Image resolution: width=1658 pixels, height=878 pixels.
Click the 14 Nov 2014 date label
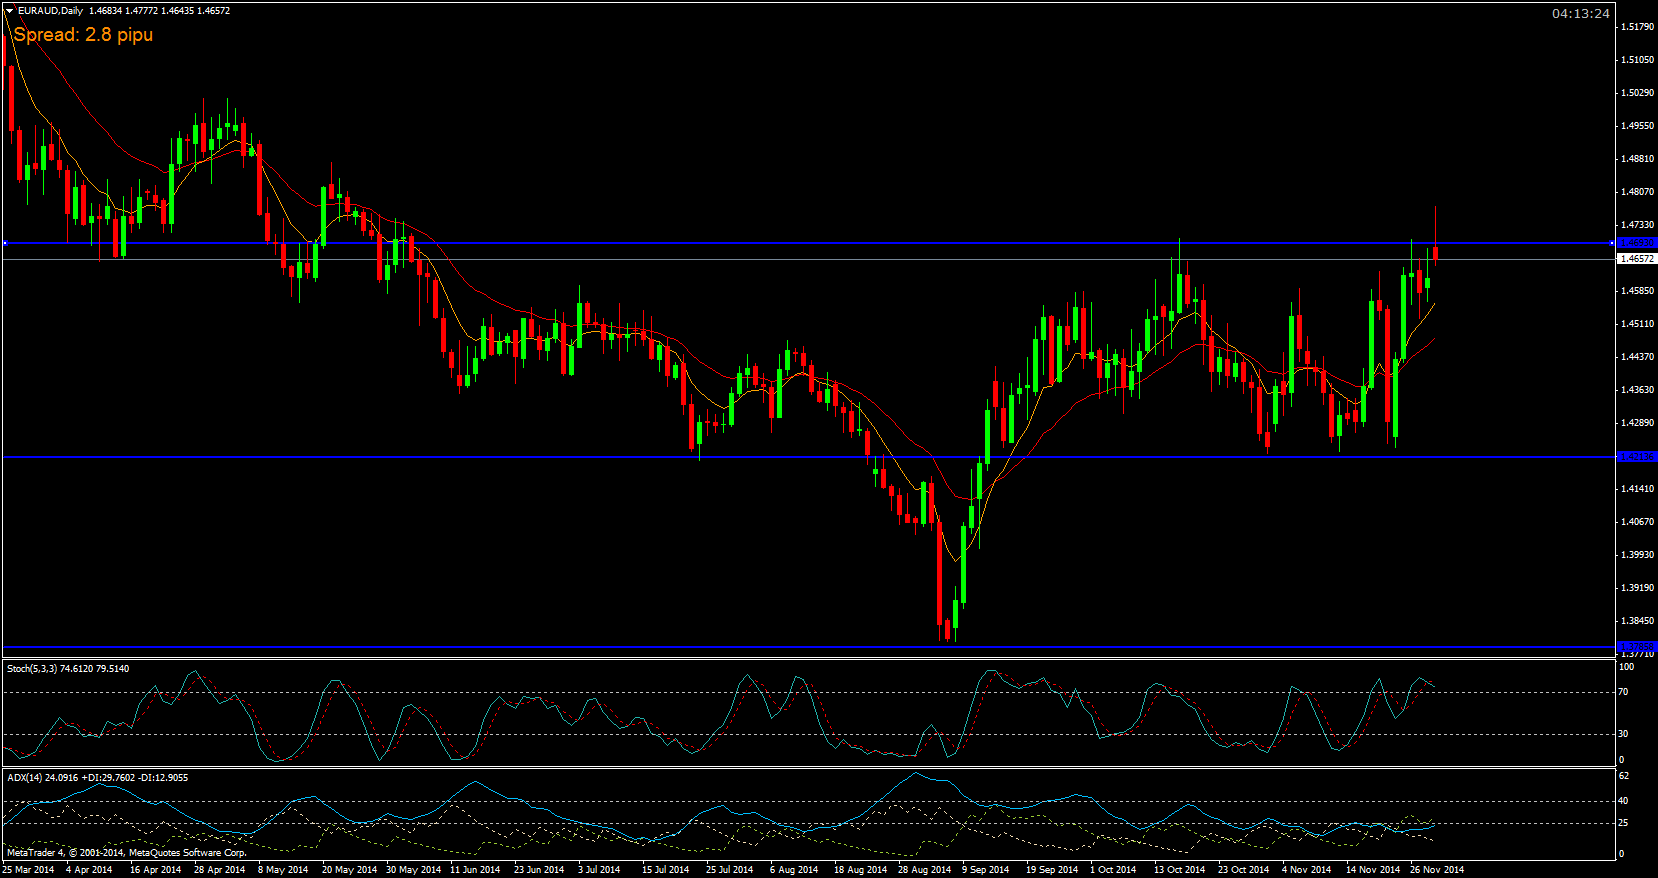[1373, 870]
